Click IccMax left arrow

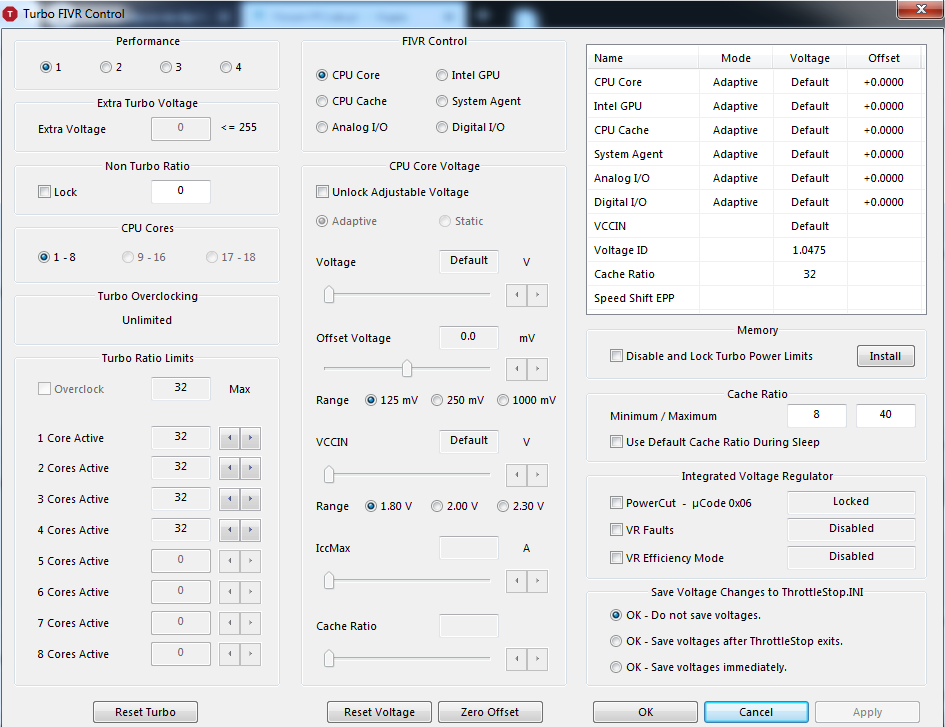click(516, 581)
